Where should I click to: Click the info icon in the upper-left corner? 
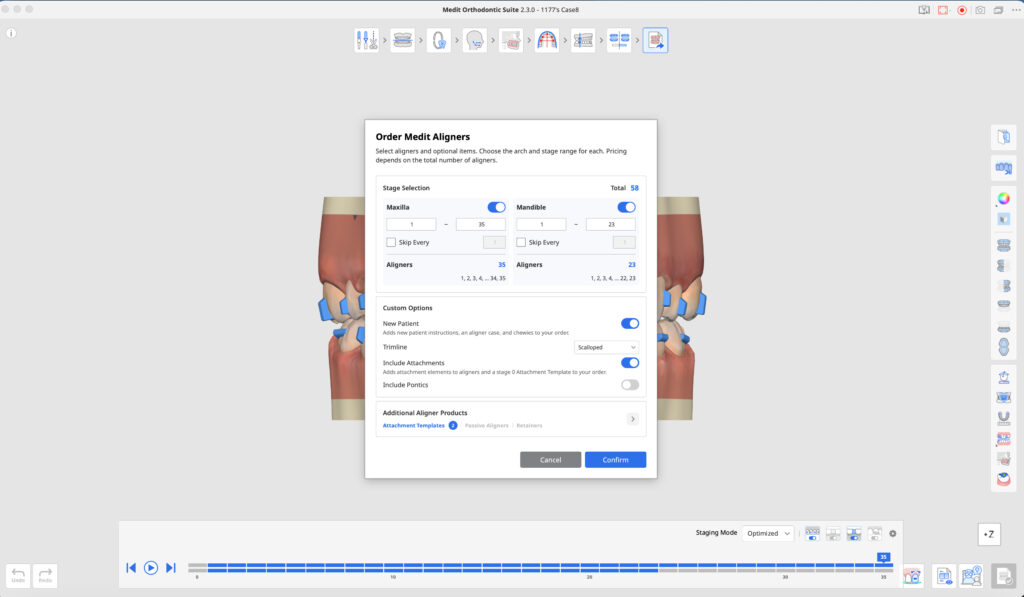click(11, 33)
